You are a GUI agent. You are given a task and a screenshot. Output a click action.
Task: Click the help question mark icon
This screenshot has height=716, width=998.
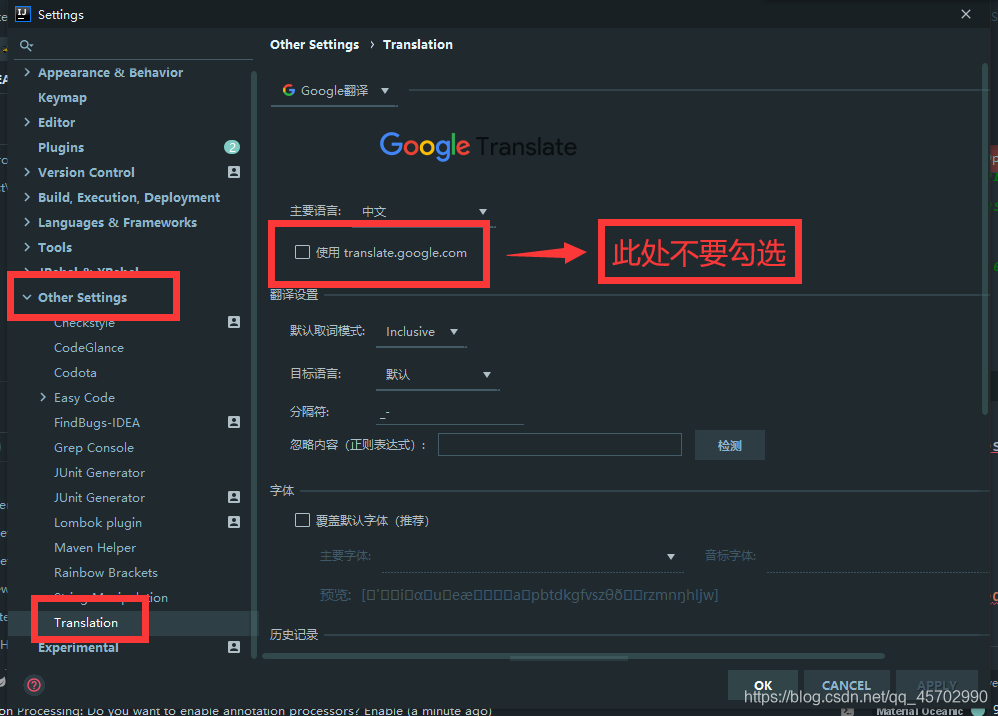pyautogui.click(x=34, y=685)
